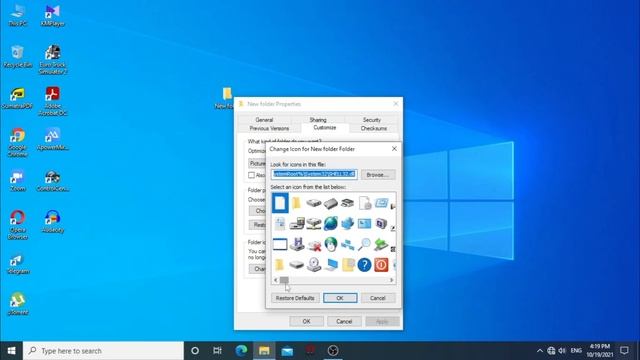Open Checksums tab in Properties window

pos(373,128)
